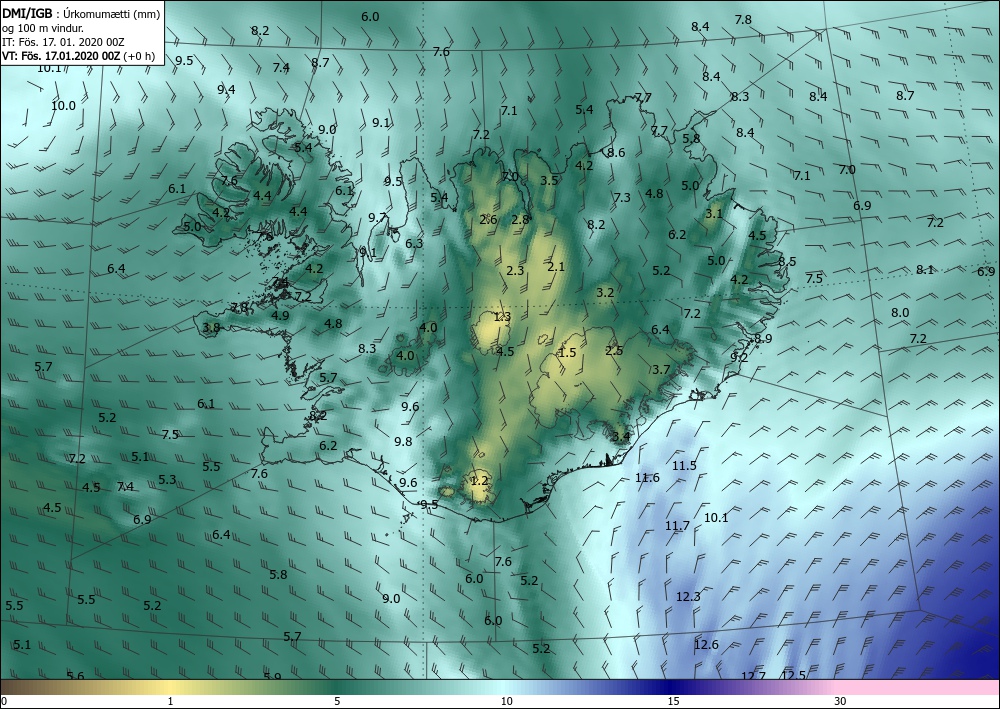Image resolution: width=1000 pixels, height=709 pixels.
Task: Click the 2.8 value label
Action: [520, 219]
